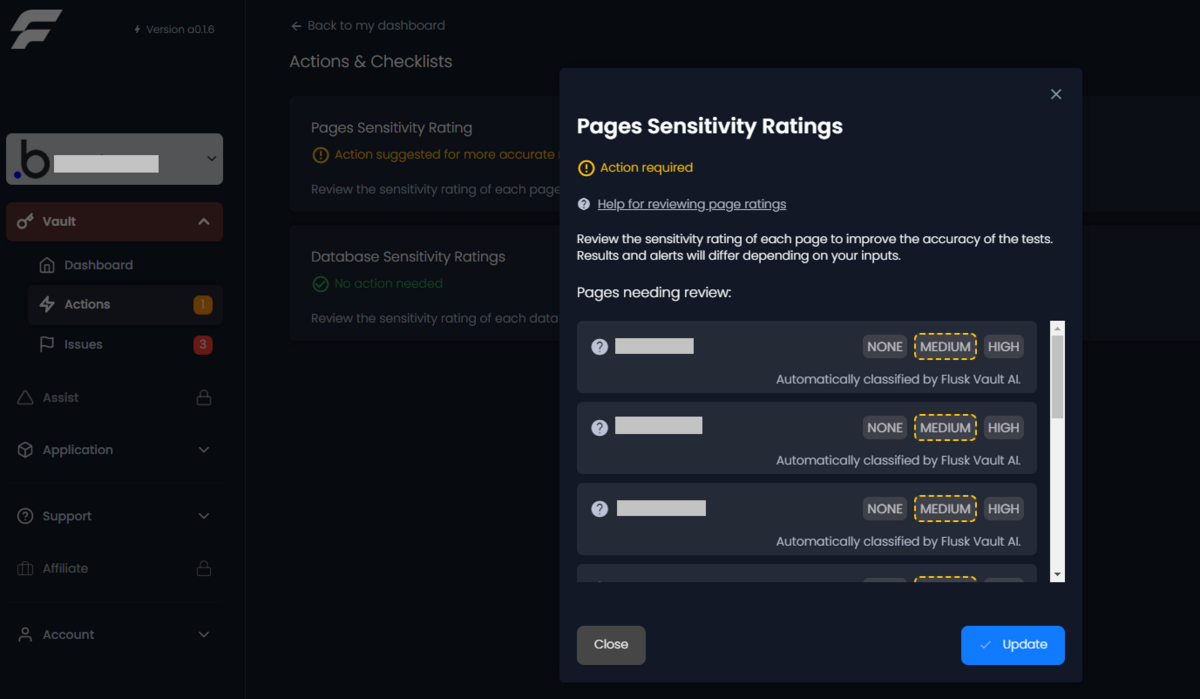Click the Flusk logo in top-left
1200x699 pixels.
[x=36, y=29]
